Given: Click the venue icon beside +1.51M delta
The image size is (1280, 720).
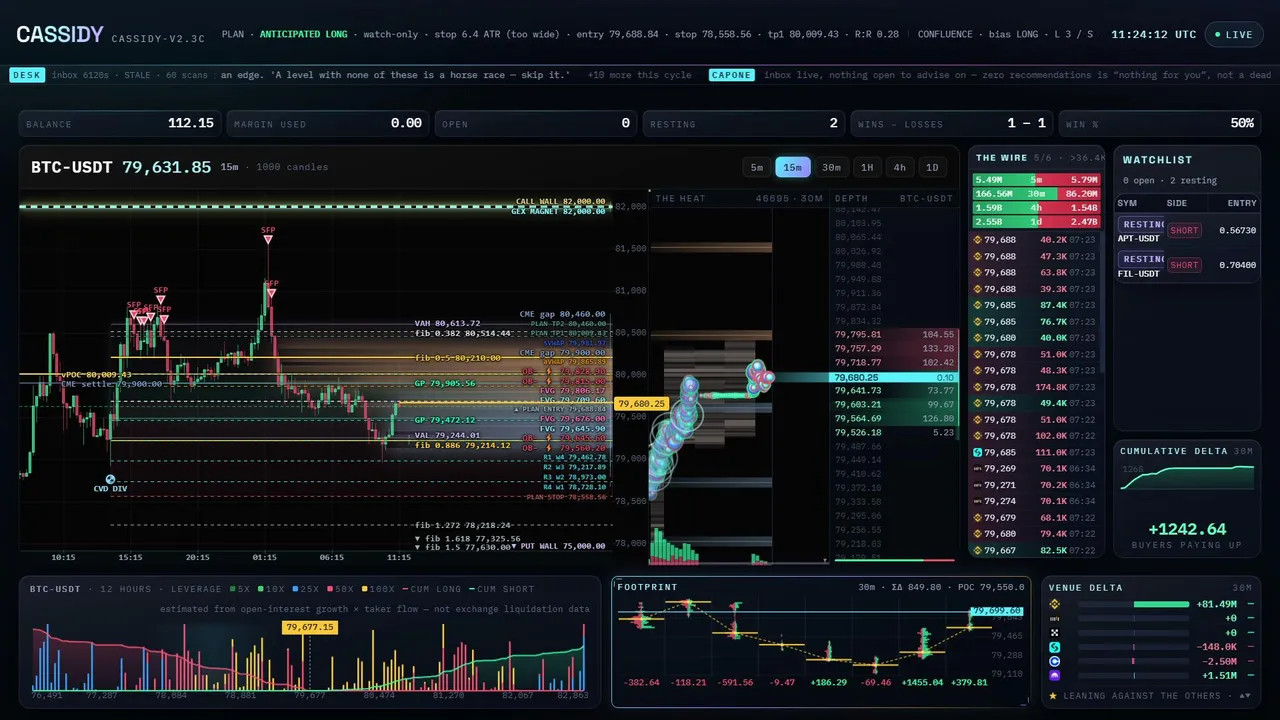Looking at the screenshot, I should 1053,676.
